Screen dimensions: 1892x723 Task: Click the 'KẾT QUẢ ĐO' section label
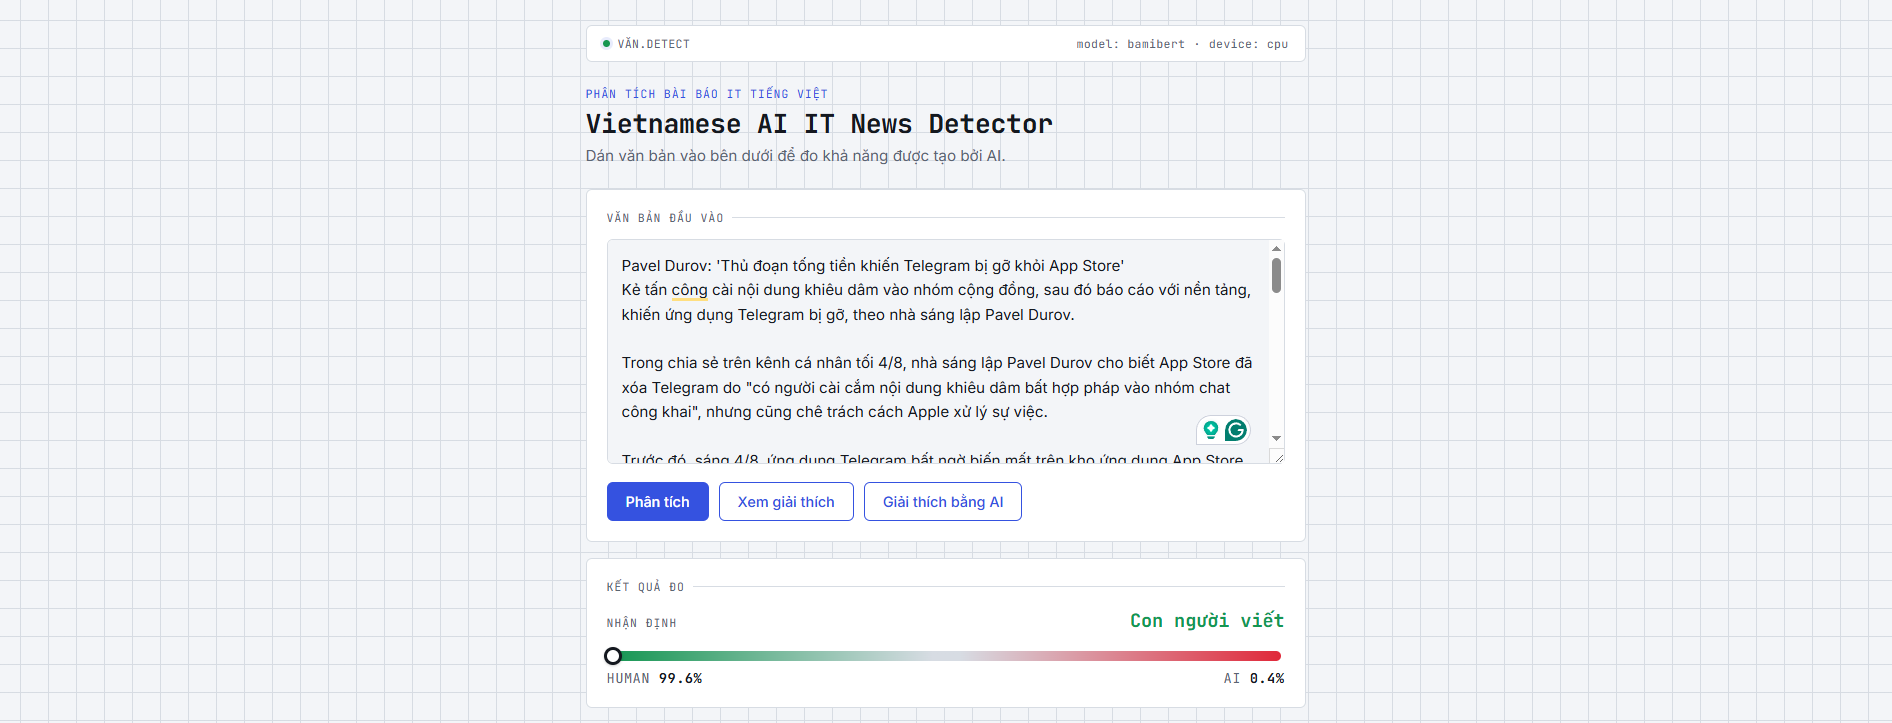646,587
